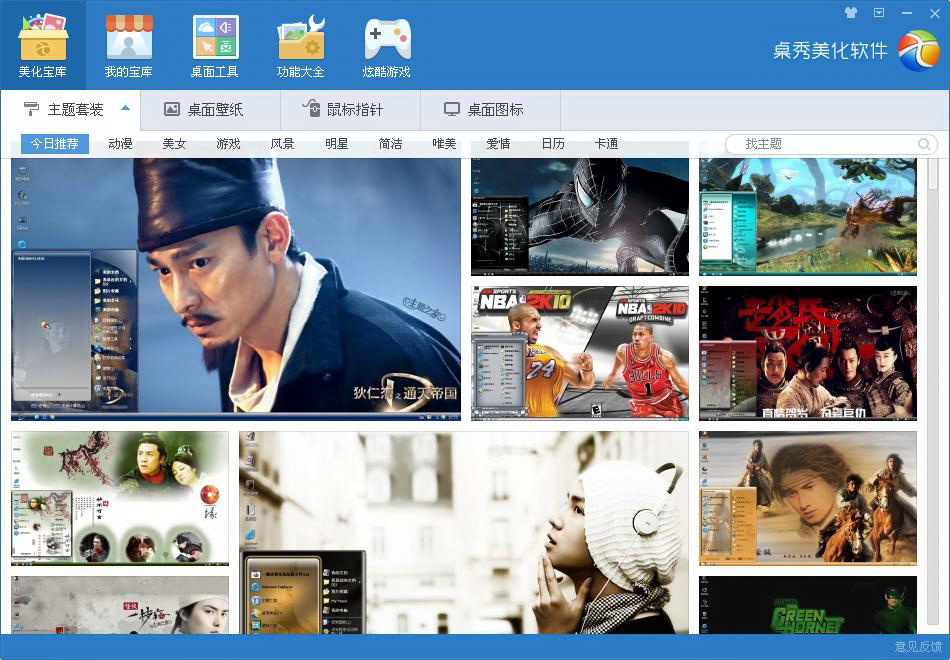
Task: Switch to 桌面图标 tab
Action: 490,110
